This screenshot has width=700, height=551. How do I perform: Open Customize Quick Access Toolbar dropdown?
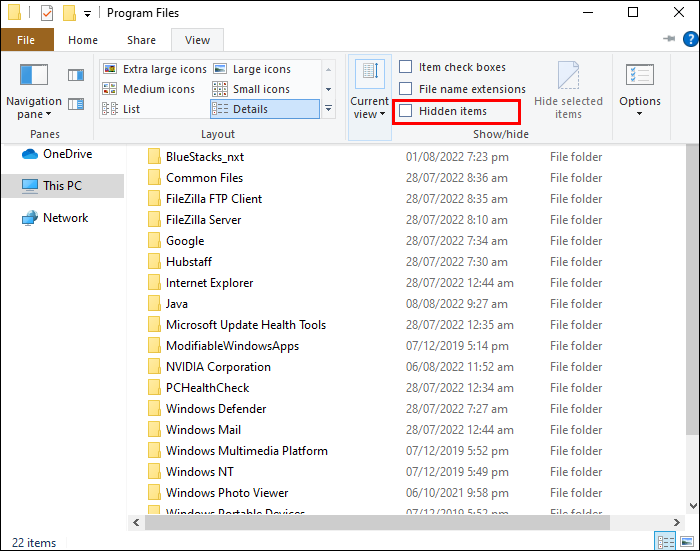pyautogui.click(x=88, y=14)
